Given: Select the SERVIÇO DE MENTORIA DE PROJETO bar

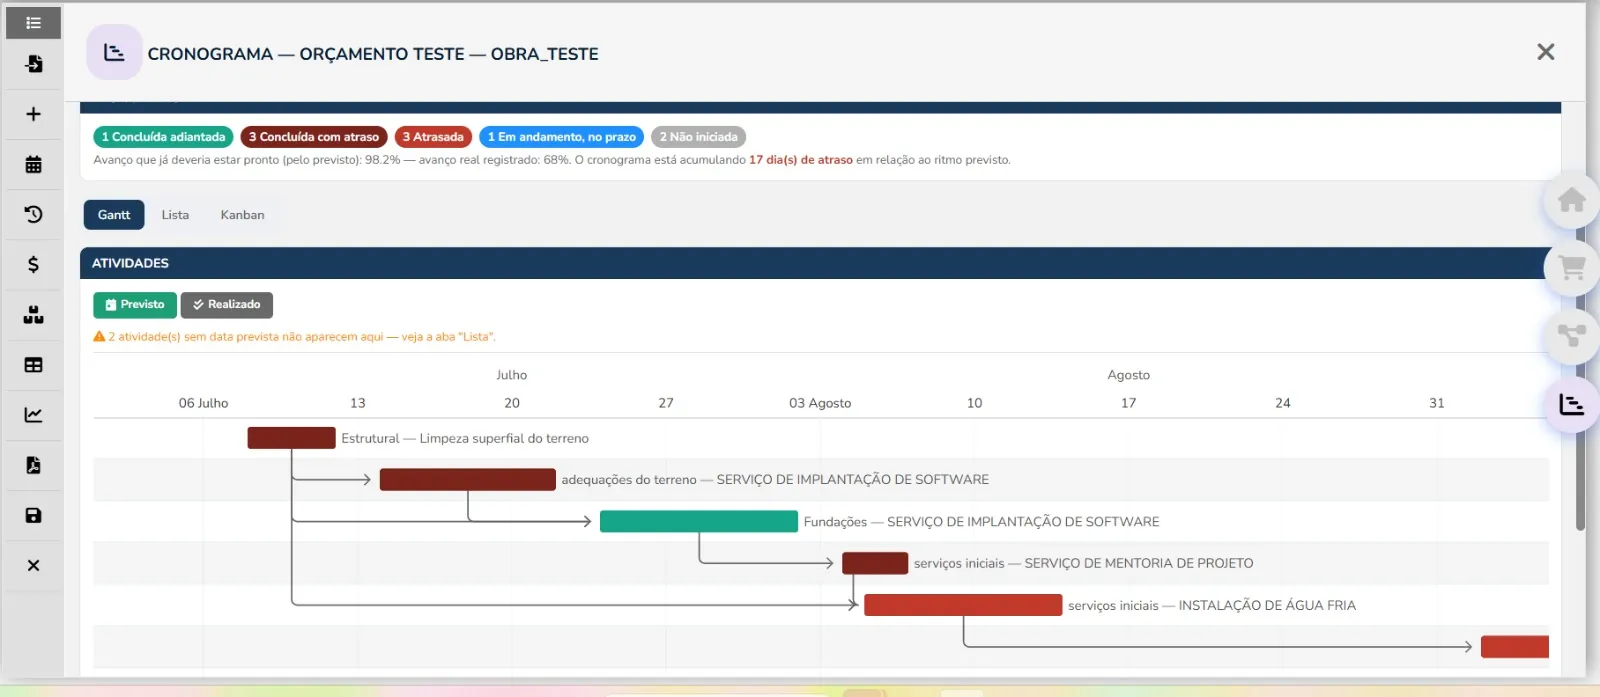Looking at the screenshot, I should click(875, 563).
